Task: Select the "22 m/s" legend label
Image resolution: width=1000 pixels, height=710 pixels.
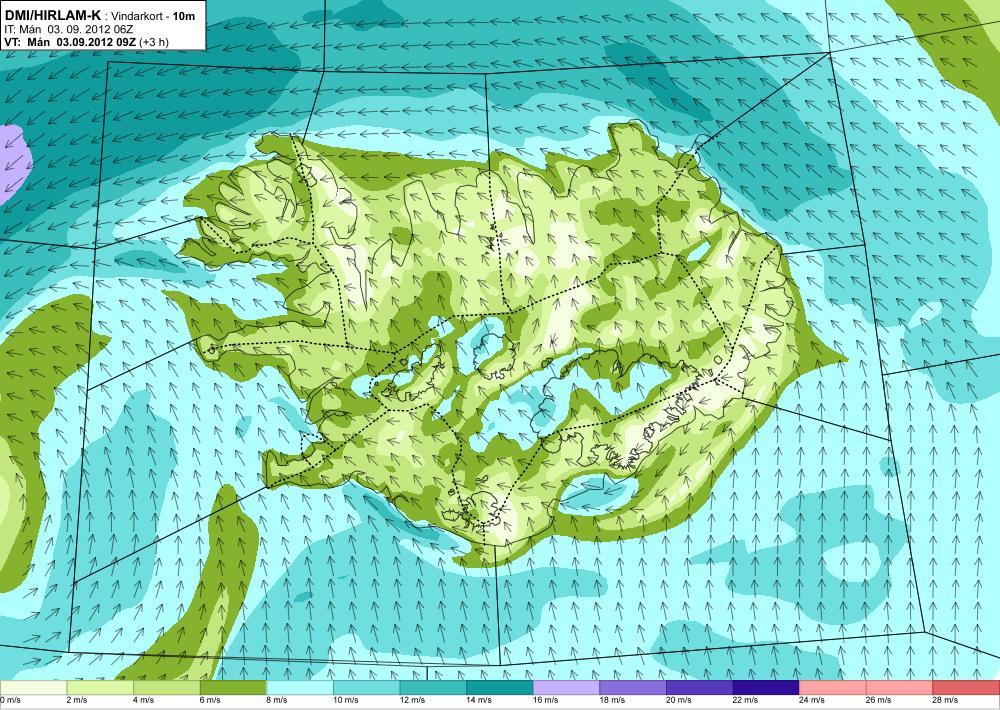Action: point(746,700)
